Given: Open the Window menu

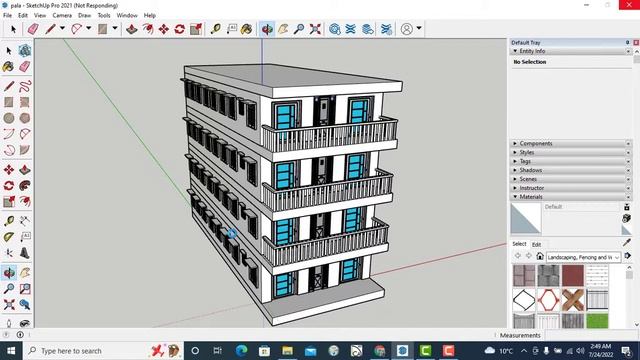Looking at the screenshot, I should (x=127, y=15).
